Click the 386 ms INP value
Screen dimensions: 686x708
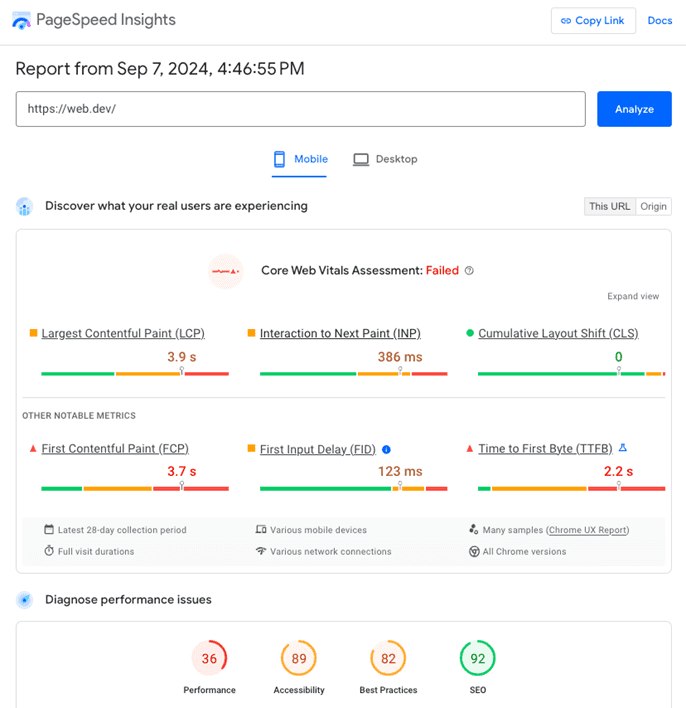pos(400,357)
